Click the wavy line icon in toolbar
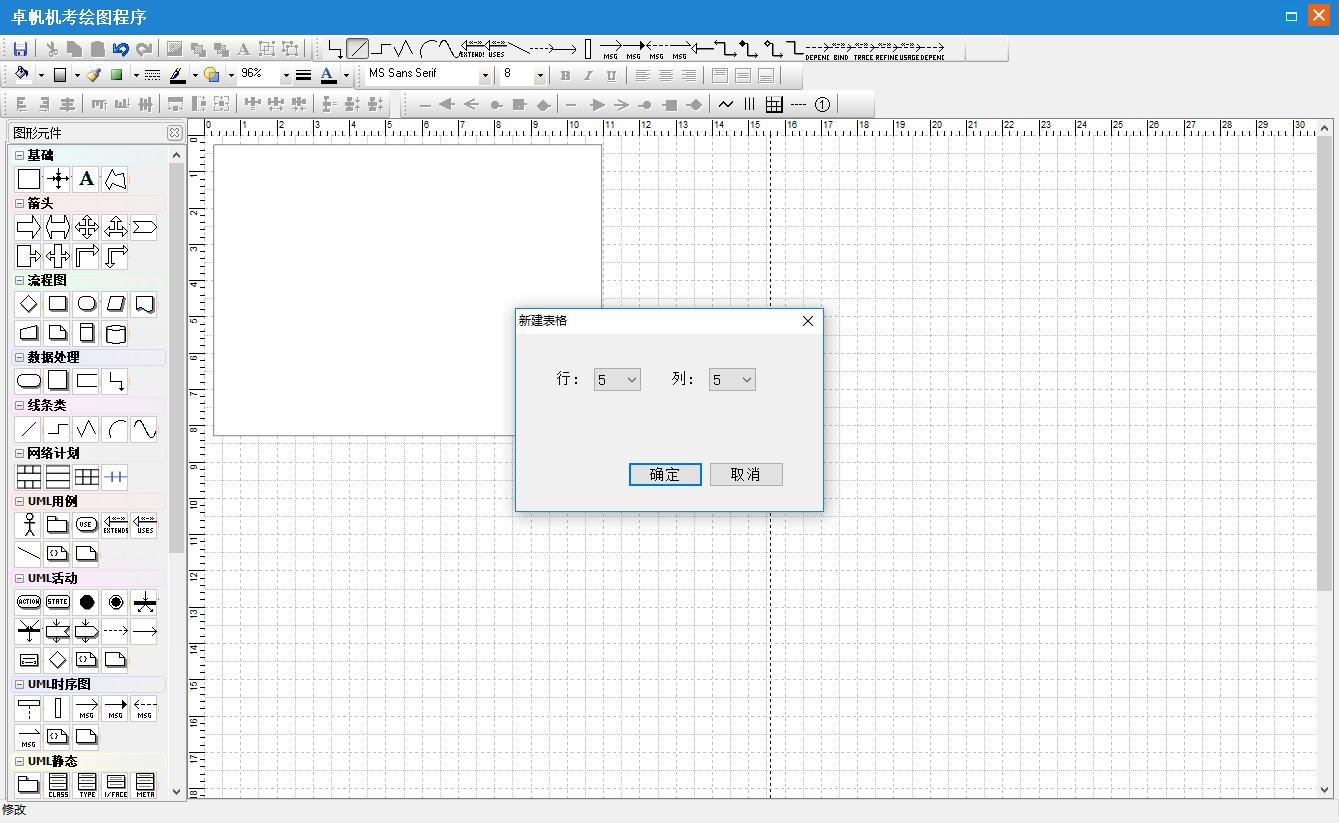 pos(726,104)
